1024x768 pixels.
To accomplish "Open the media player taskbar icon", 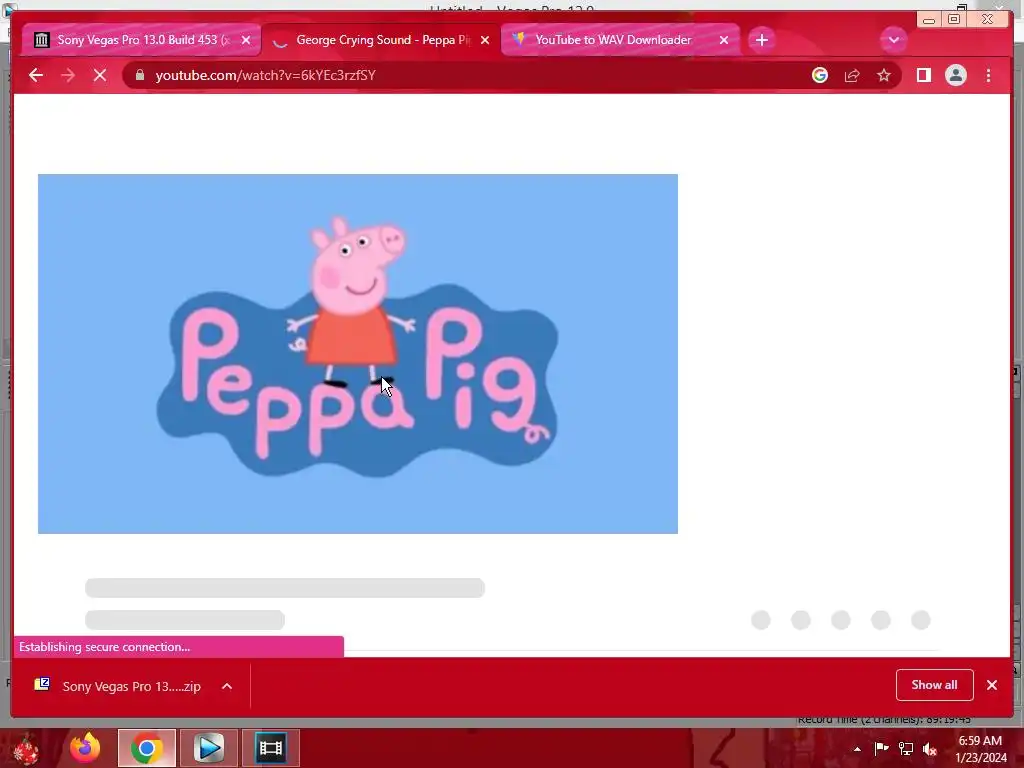I will point(208,748).
